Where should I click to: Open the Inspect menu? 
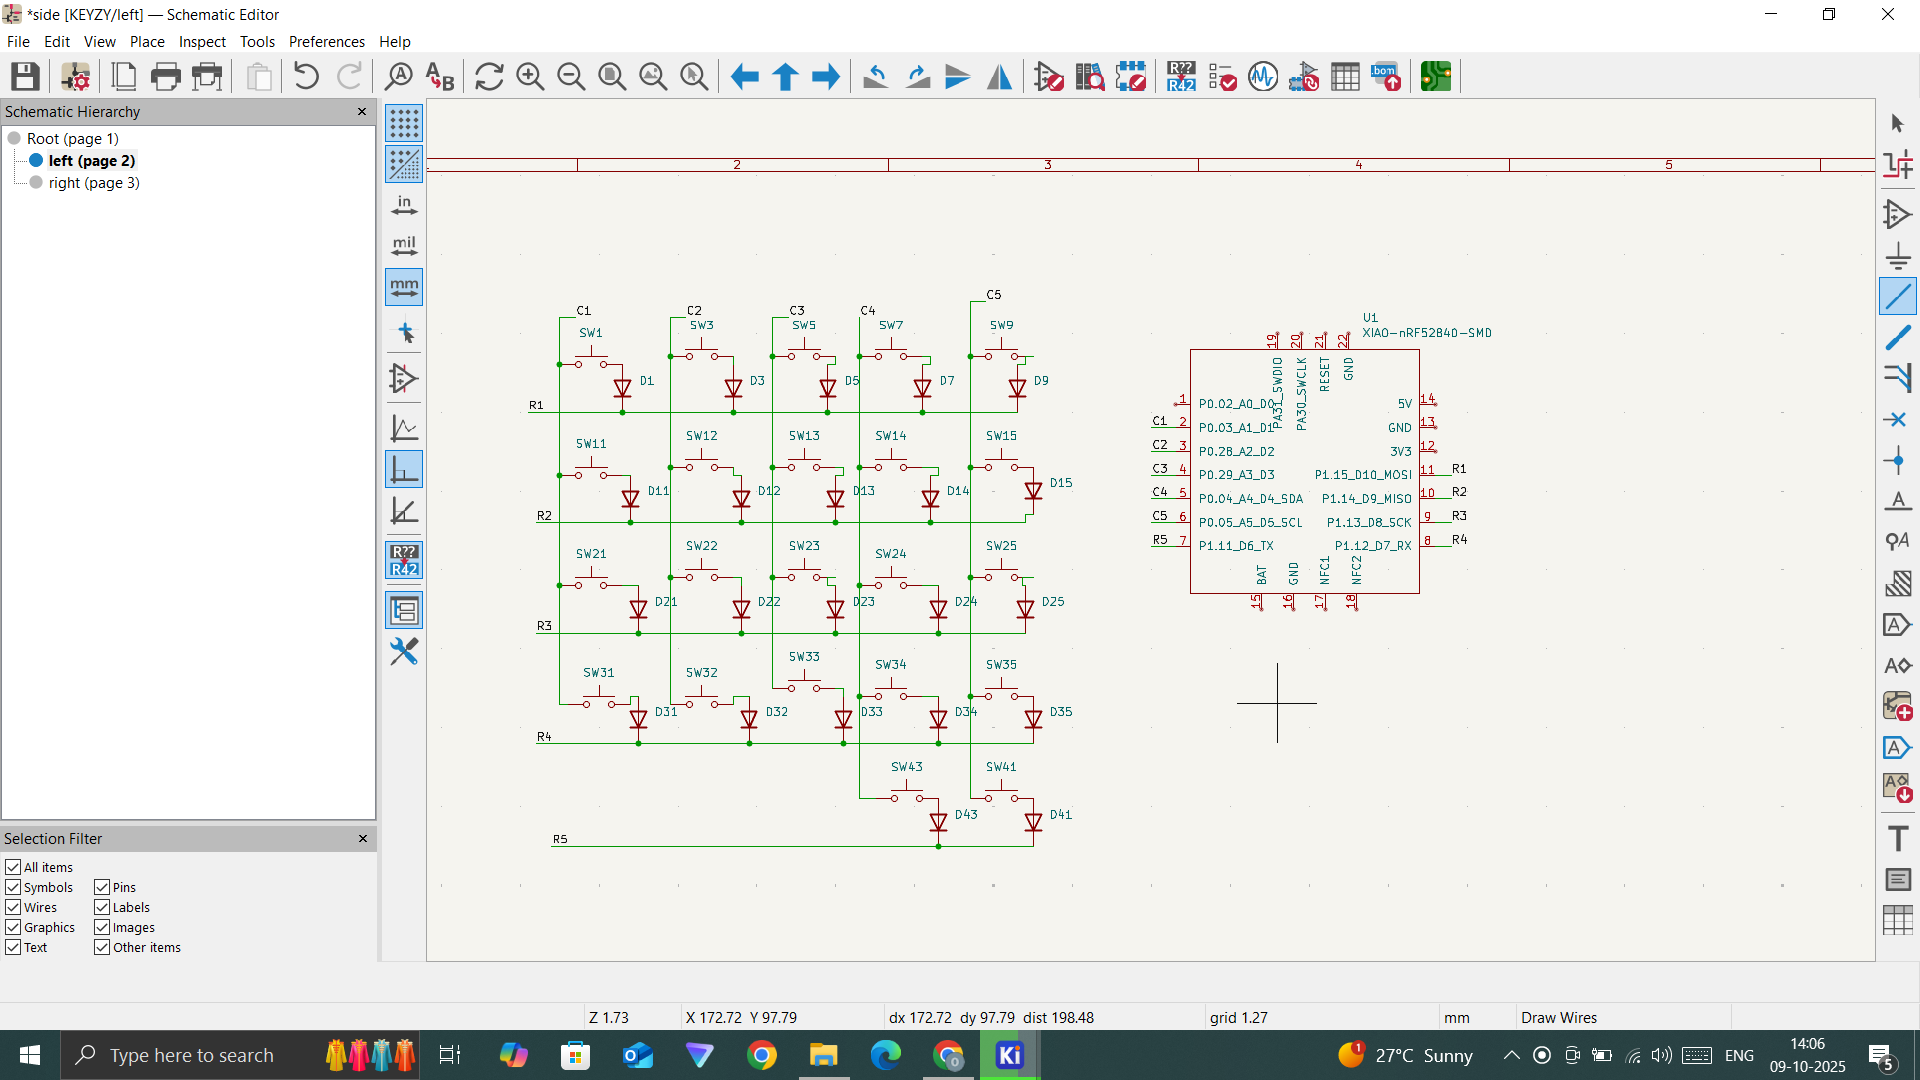coord(201,41)
